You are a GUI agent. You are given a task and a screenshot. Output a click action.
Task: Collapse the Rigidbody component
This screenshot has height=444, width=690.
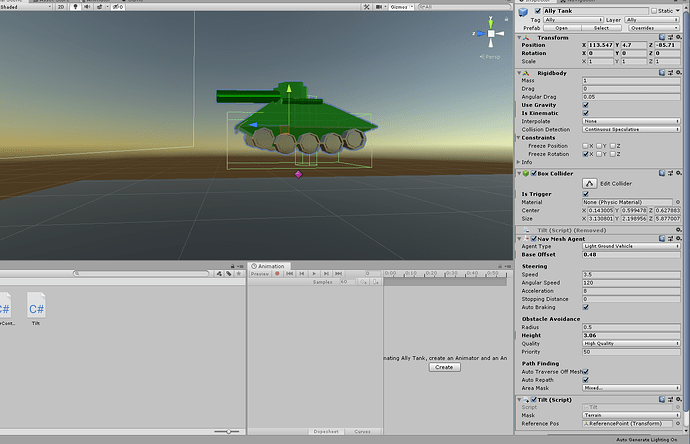coord(519,73)
